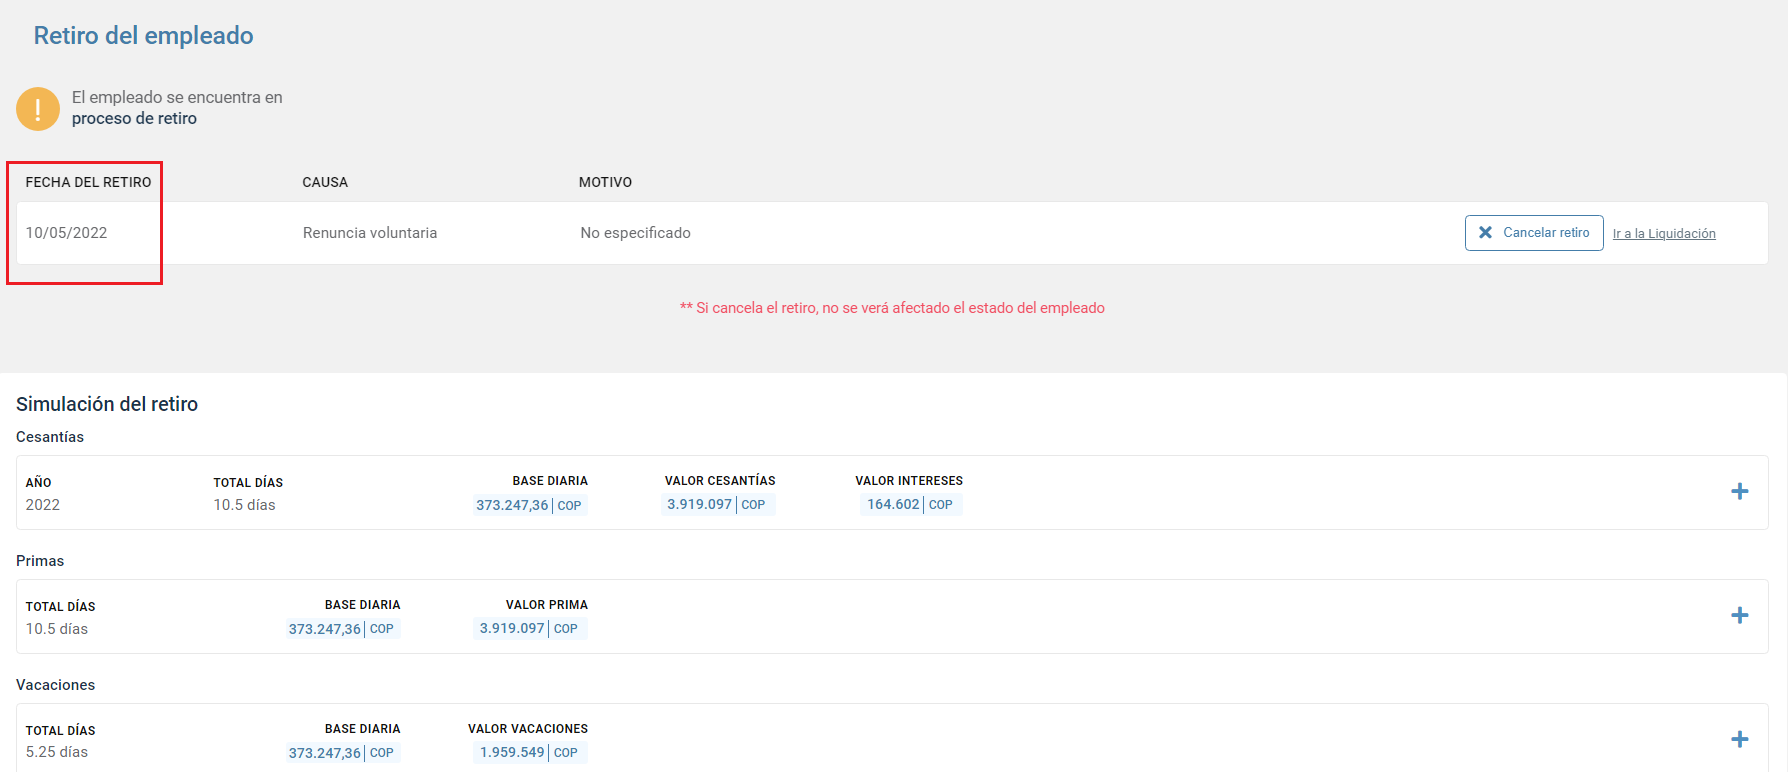The width and height of the screenshot is (1788, 772).
Task: Click the No especificado motive value
Action: tap(635, 233)
